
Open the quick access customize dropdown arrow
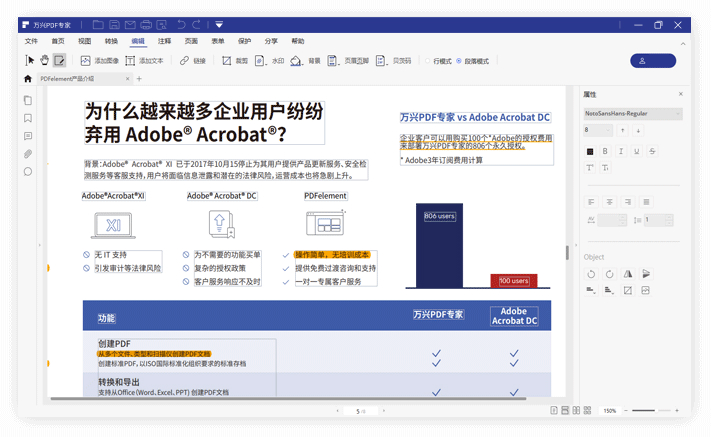click(219, 25)
